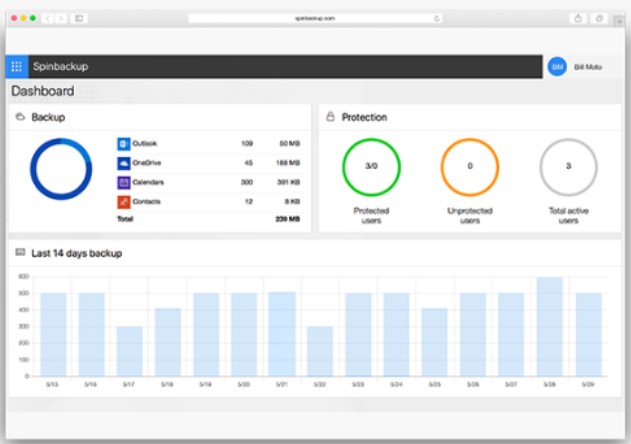Click the Protection lock icon
The image size is (631, 444).
click(x=330, y=117)
